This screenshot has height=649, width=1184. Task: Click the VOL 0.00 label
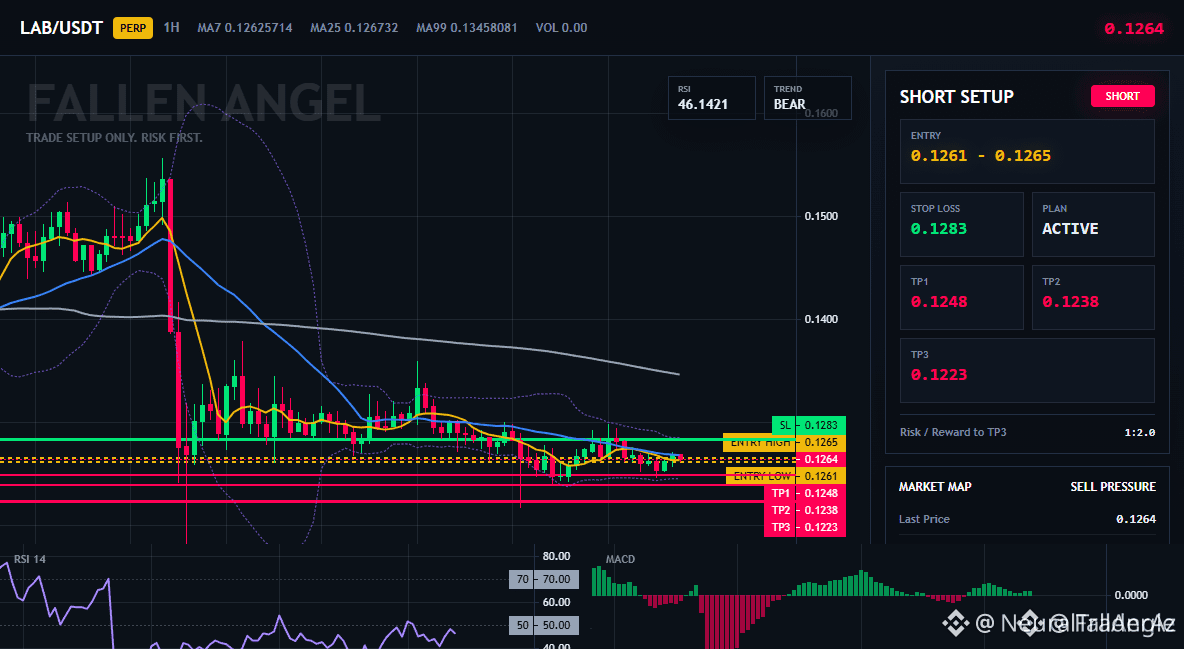[561, 28]
